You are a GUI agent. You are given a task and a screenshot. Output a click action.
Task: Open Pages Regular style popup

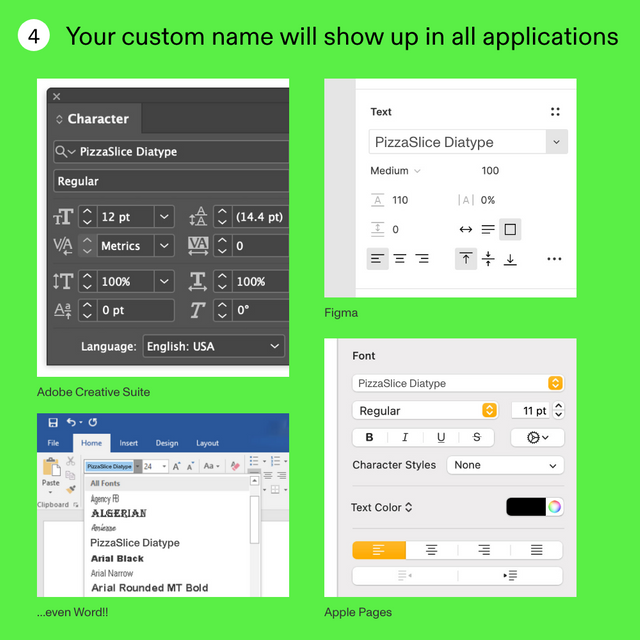tap(424, 411)
